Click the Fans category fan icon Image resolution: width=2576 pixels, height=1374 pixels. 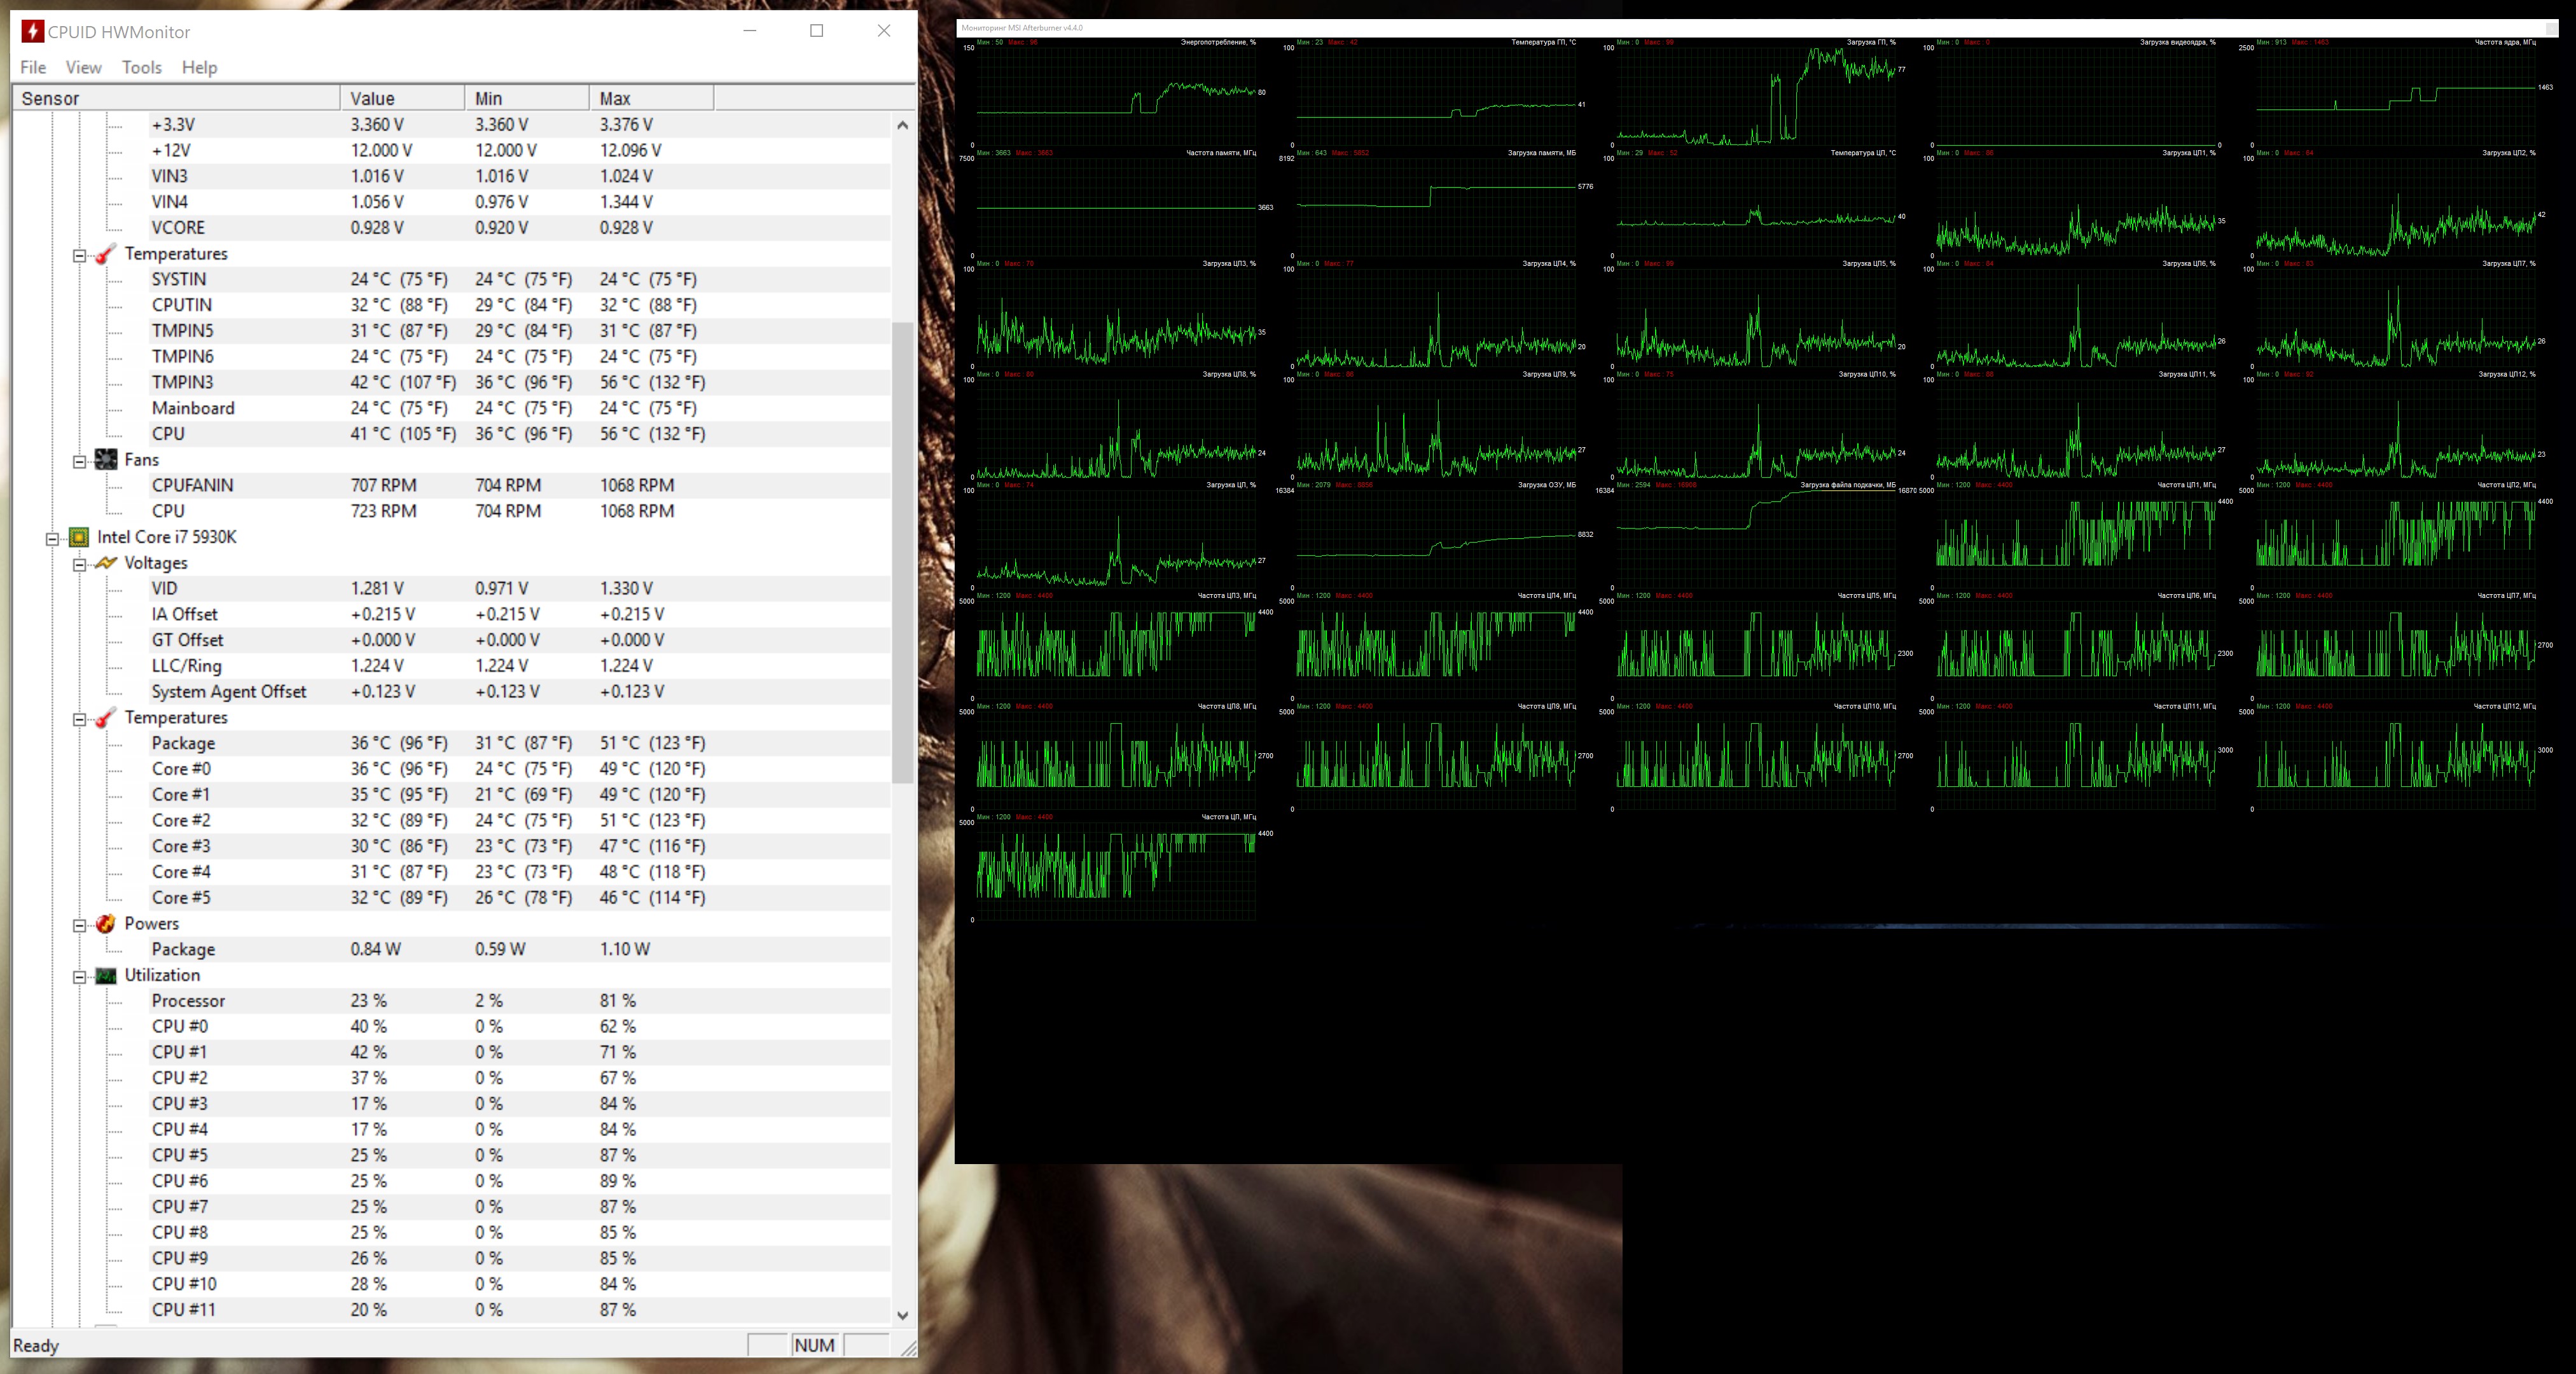105,460
